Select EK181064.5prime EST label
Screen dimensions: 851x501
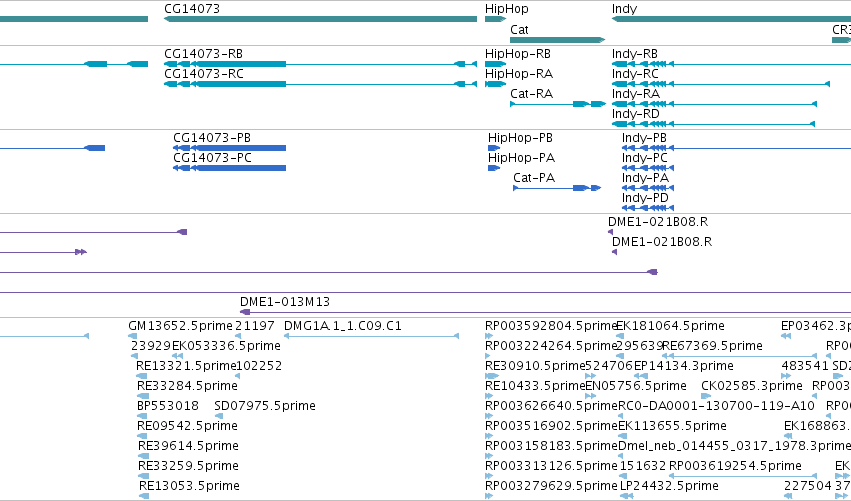[x=670, y=326]
